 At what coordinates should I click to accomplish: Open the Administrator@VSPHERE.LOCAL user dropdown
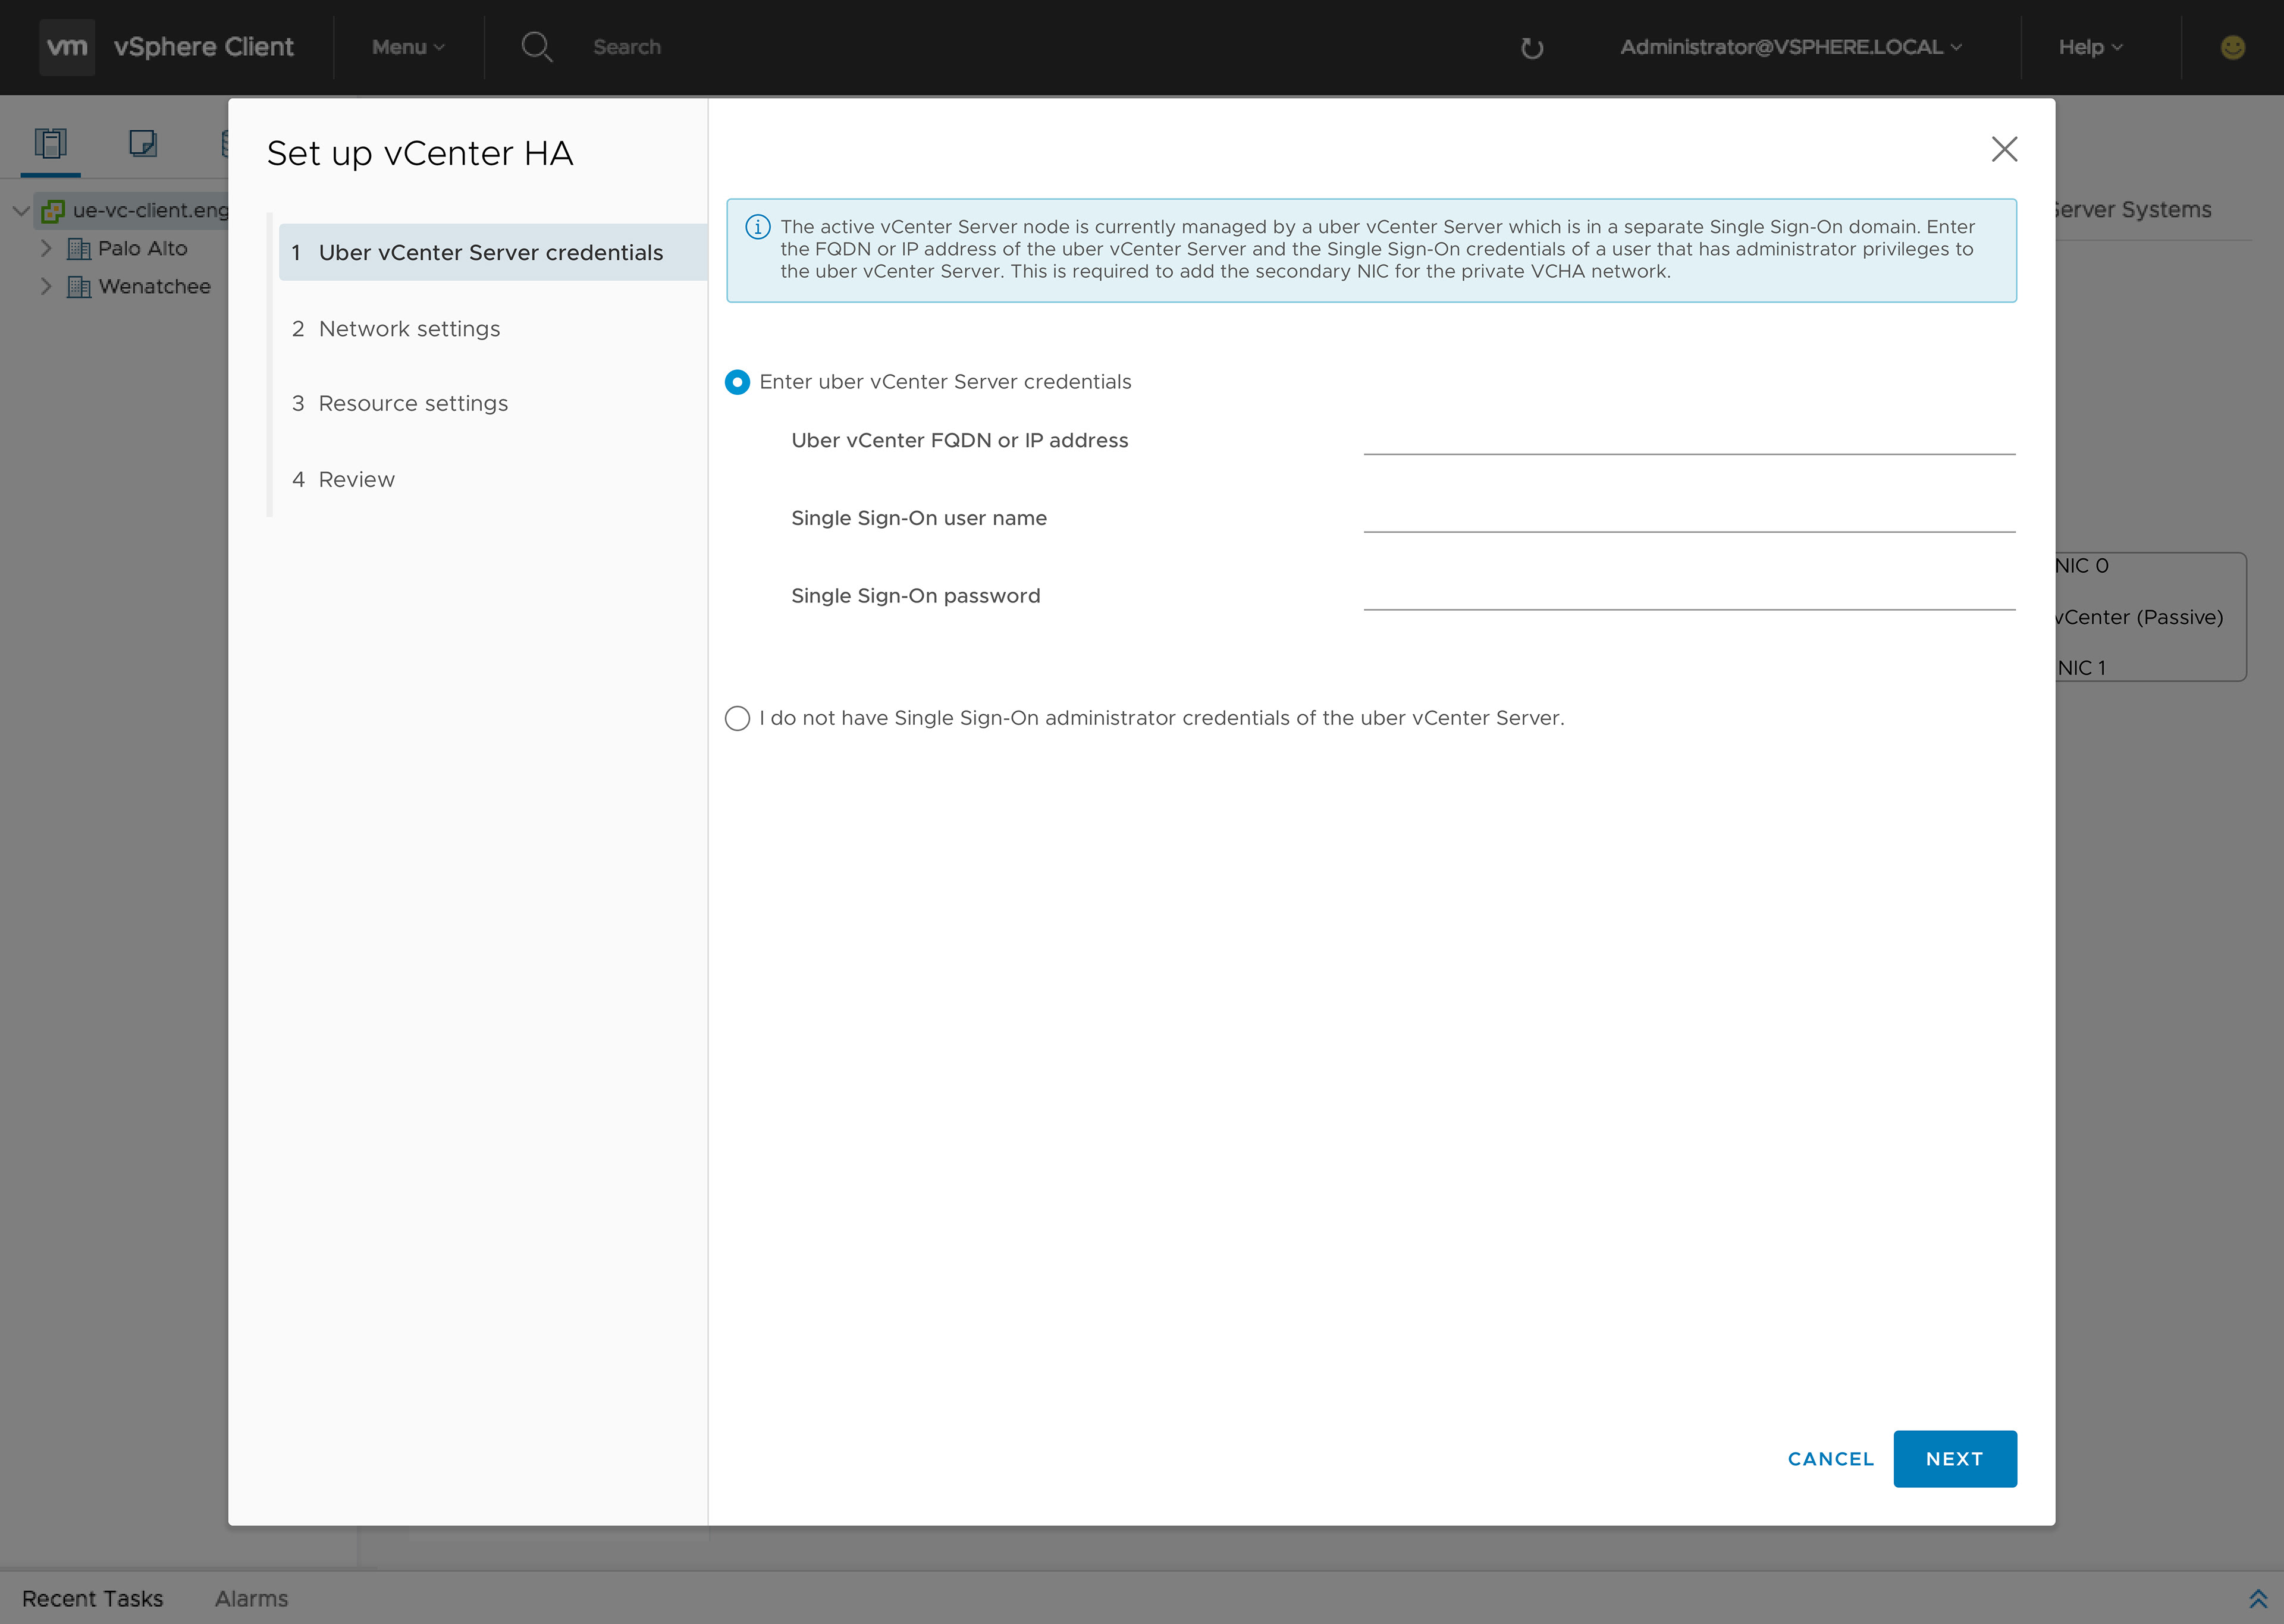(1791, 47)
